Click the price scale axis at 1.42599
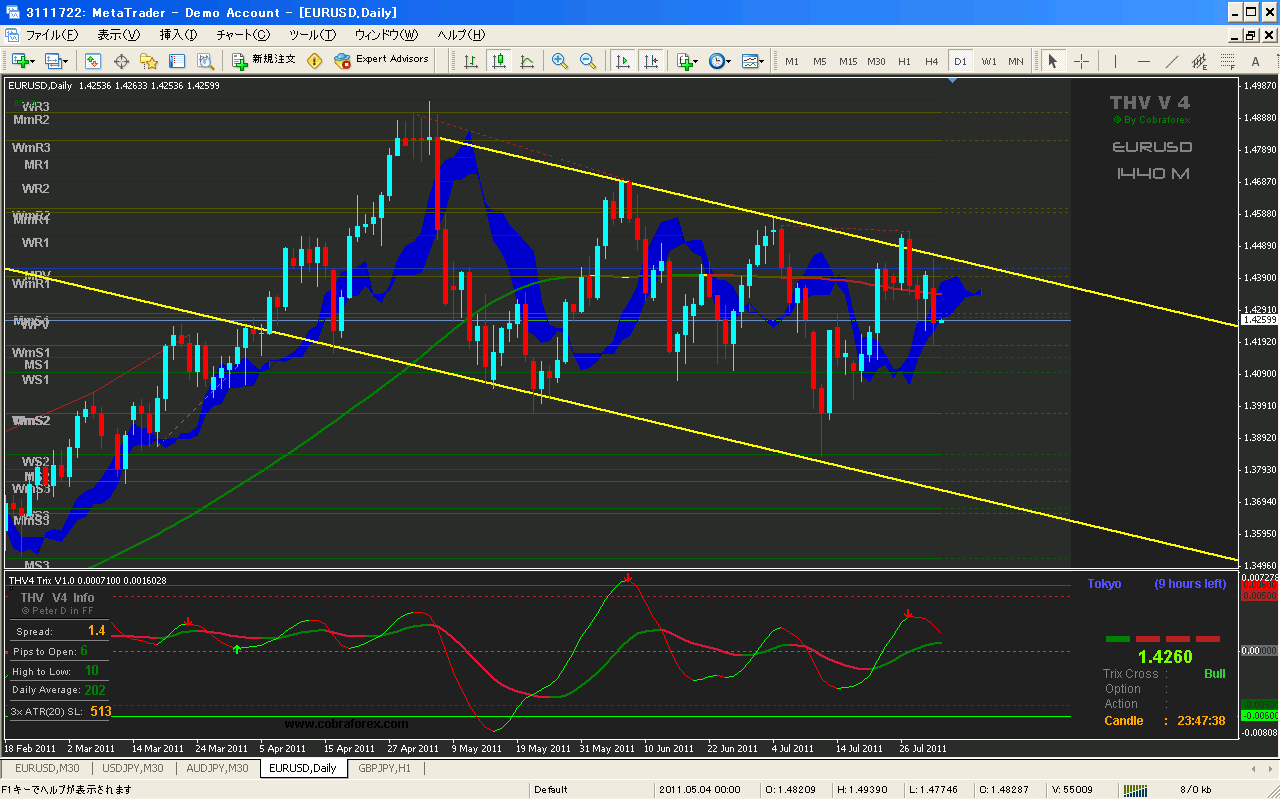Image resolution: width=1280 pixels, height=800 pixels. tap(1258, 320)
